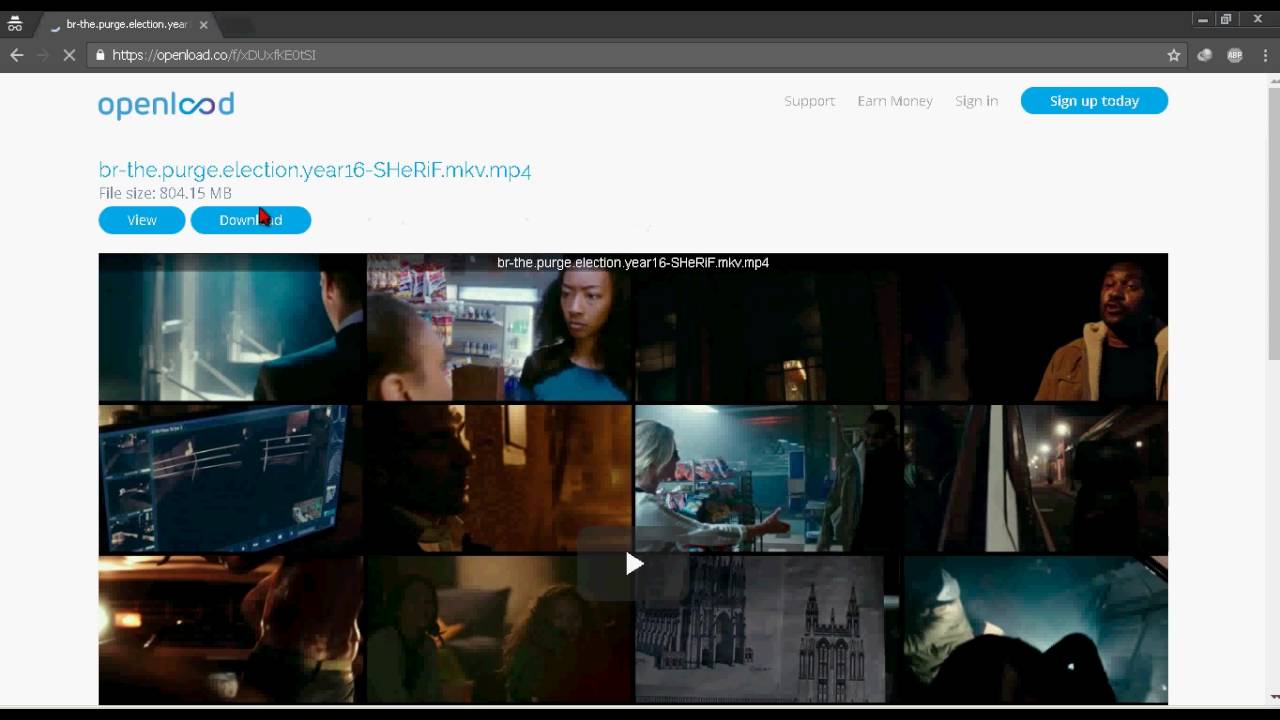
Task: Click the browser back arrow
Action: tap(17, 55)
